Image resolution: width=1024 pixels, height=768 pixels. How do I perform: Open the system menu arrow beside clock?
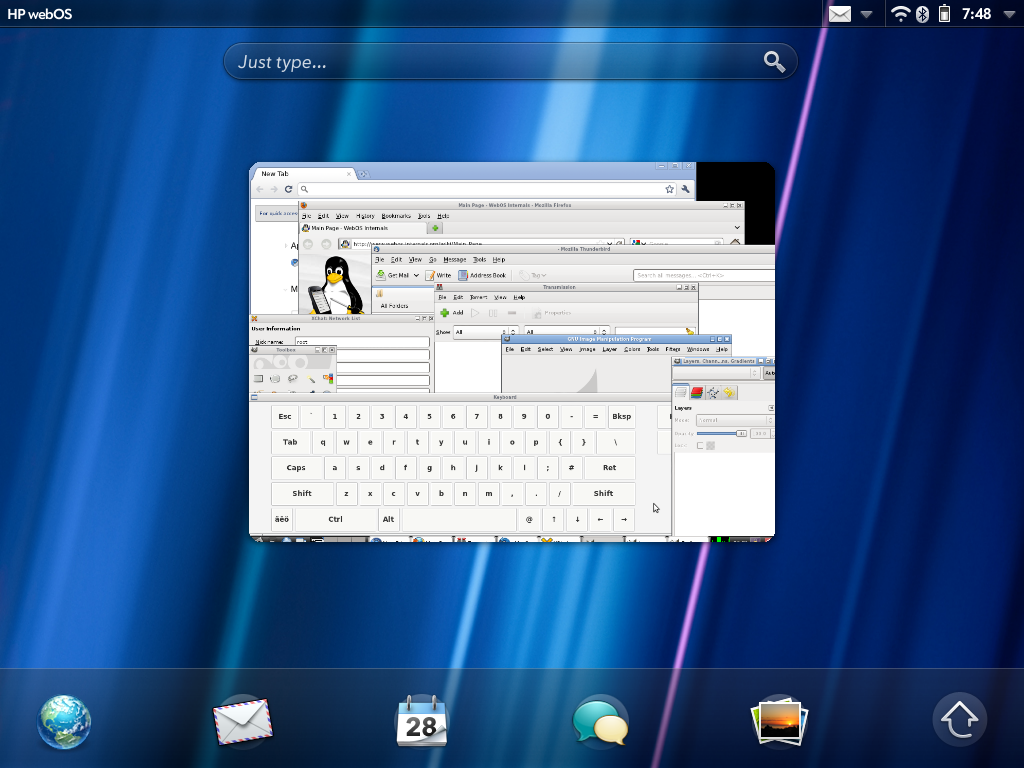[1009, 14]
